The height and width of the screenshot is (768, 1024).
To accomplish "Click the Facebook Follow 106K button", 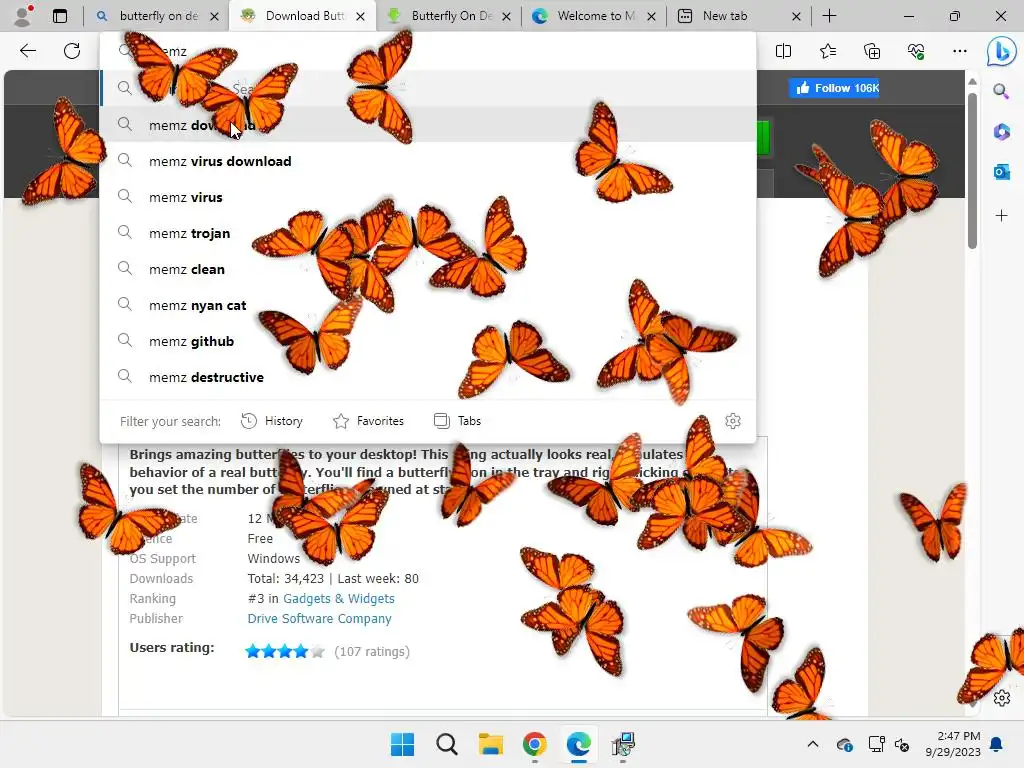I will click(x=834, y=88).
